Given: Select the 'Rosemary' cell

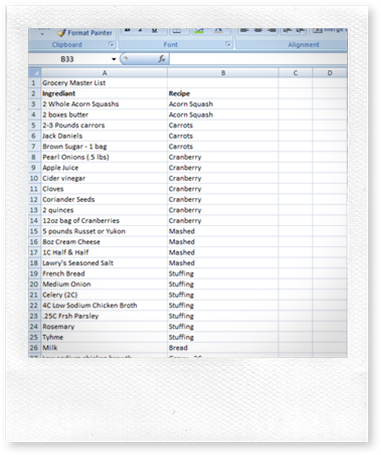Looking at the screenshot, I should [104, 327].
